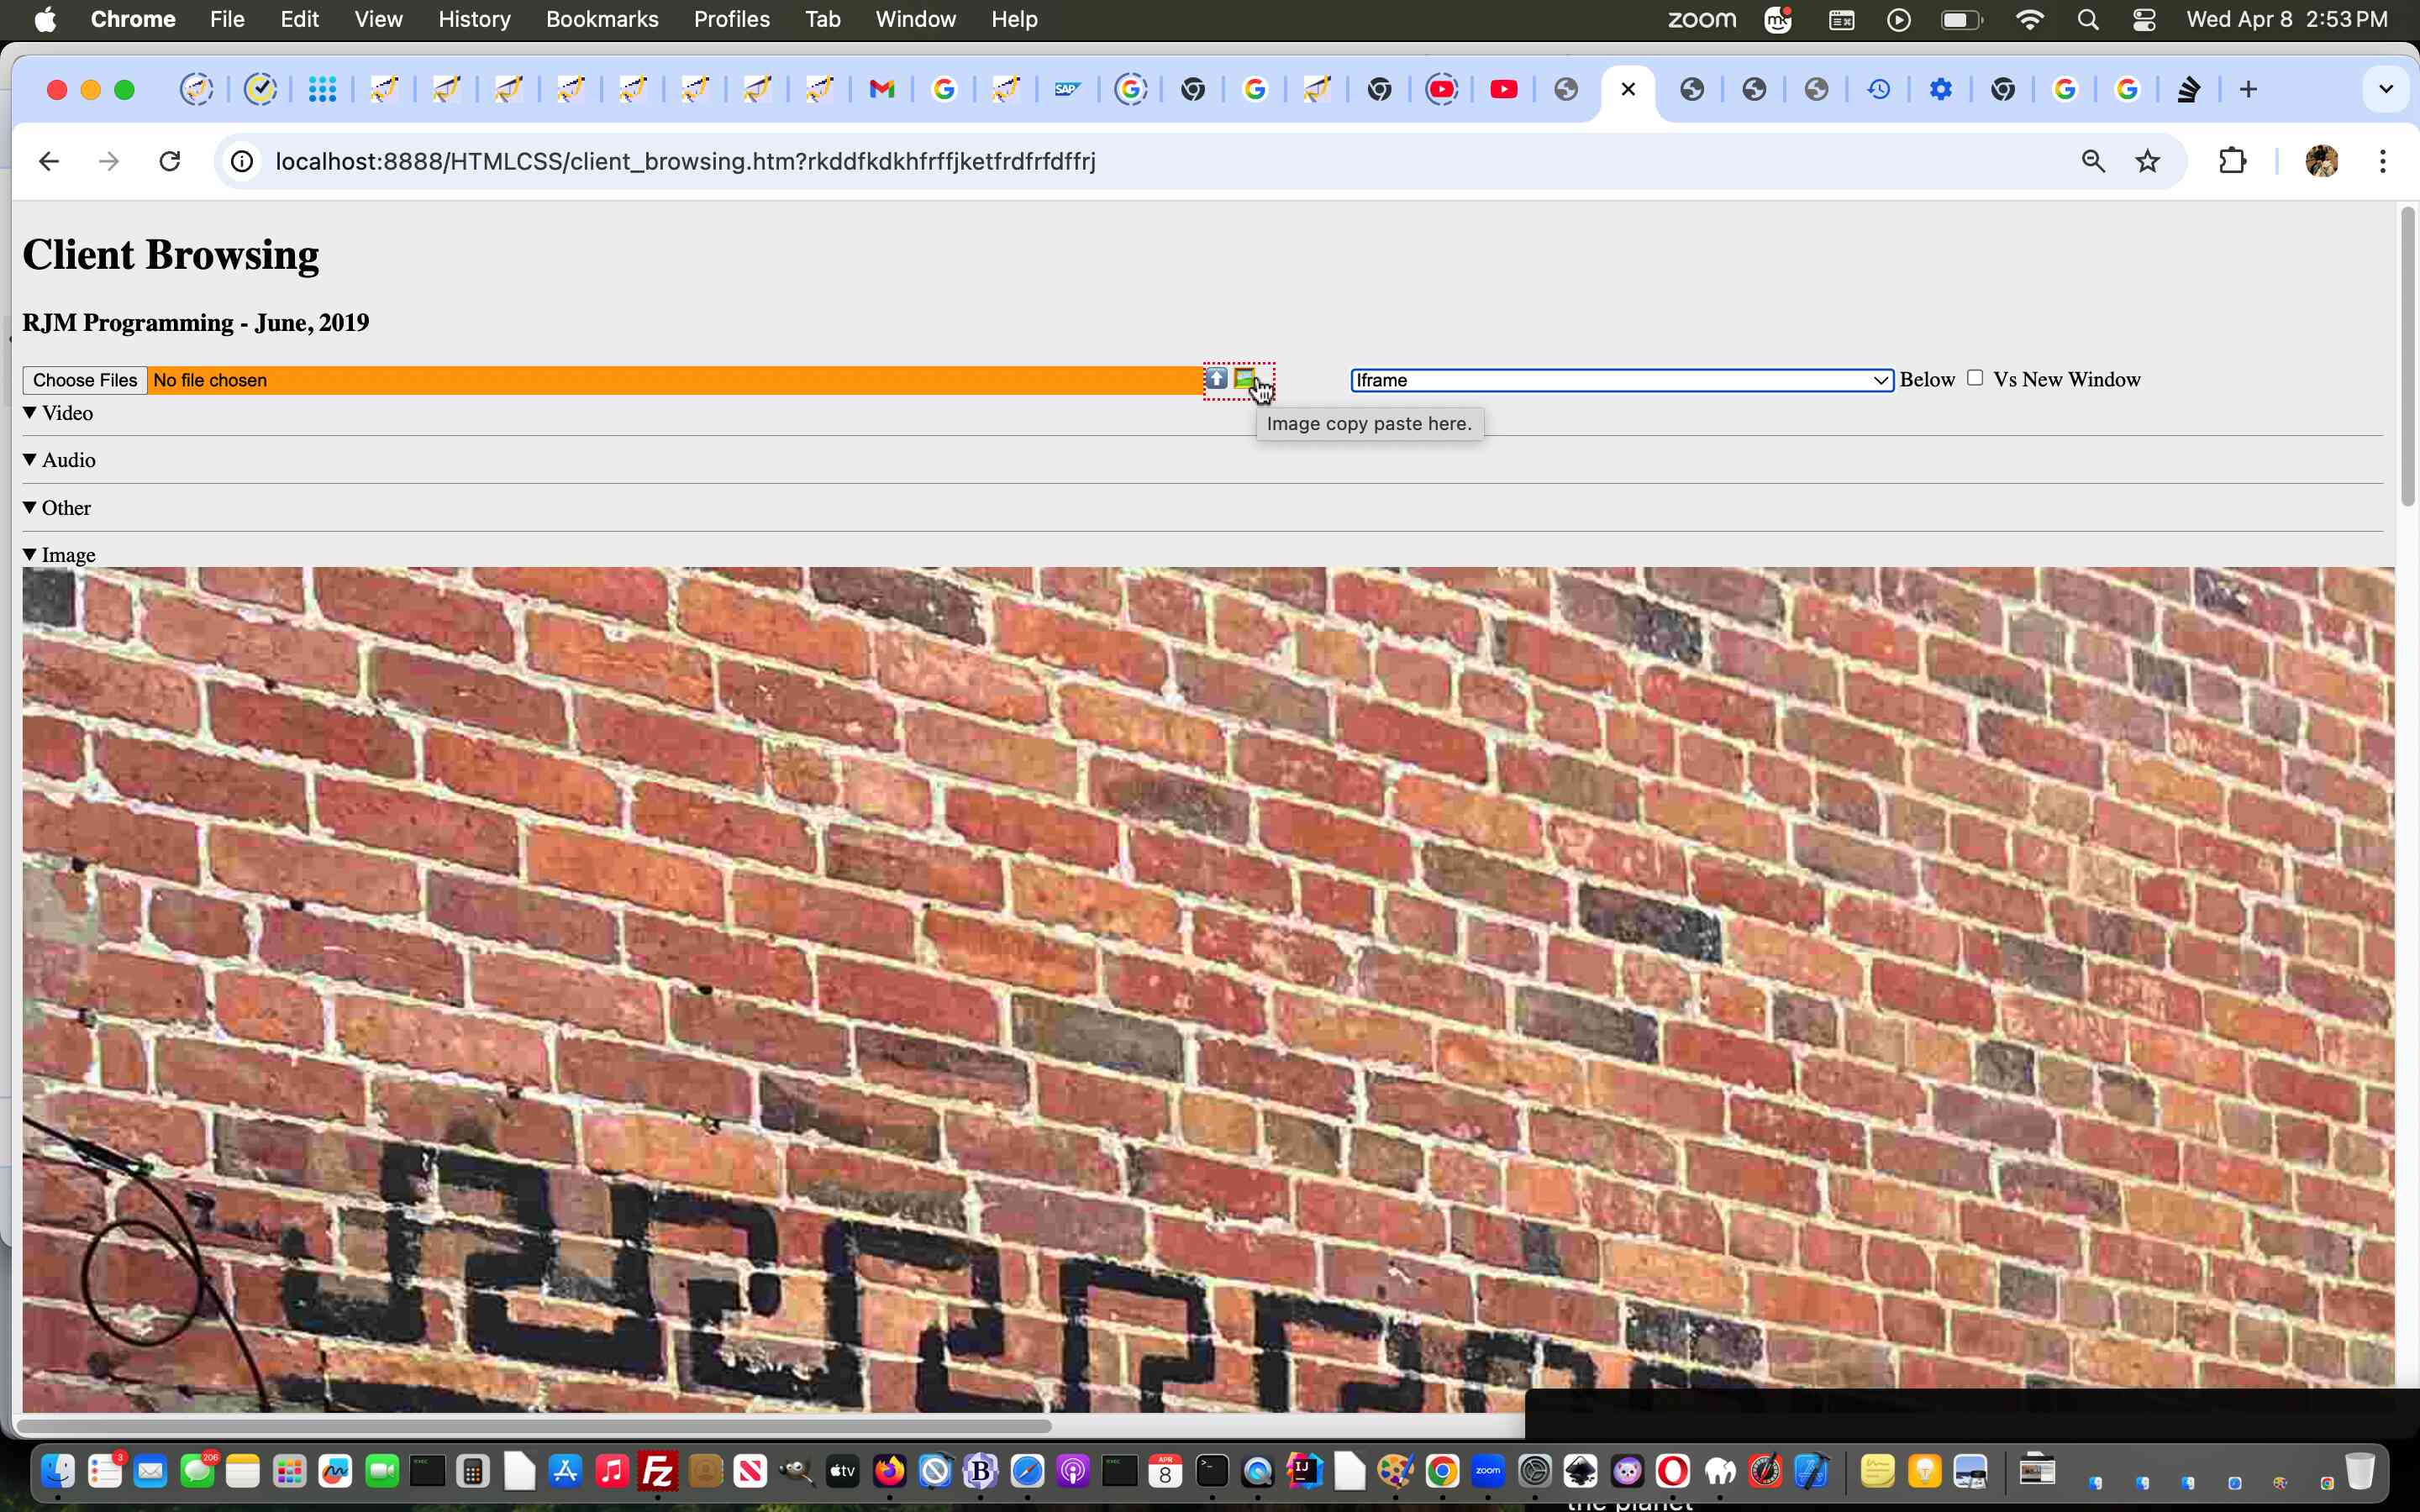The height and width of the screenshot is (1512, 2420).
Task: Open the Stack Overflow bookmark
Action: (x=2188, y=89)
